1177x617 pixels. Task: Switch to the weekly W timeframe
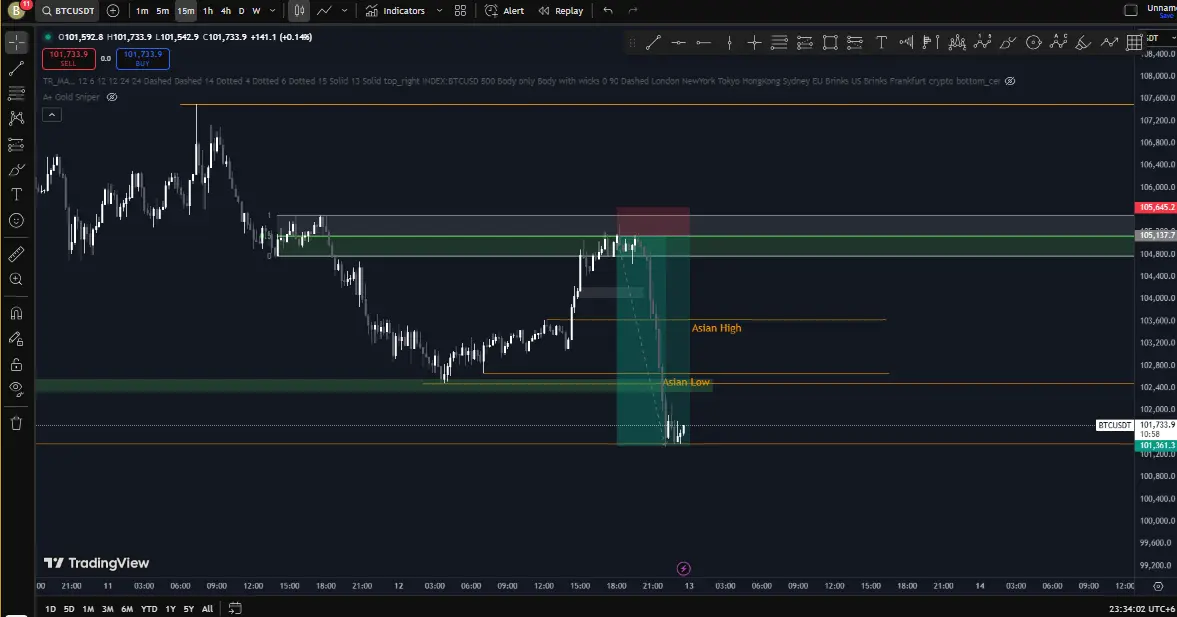[256, 11]
